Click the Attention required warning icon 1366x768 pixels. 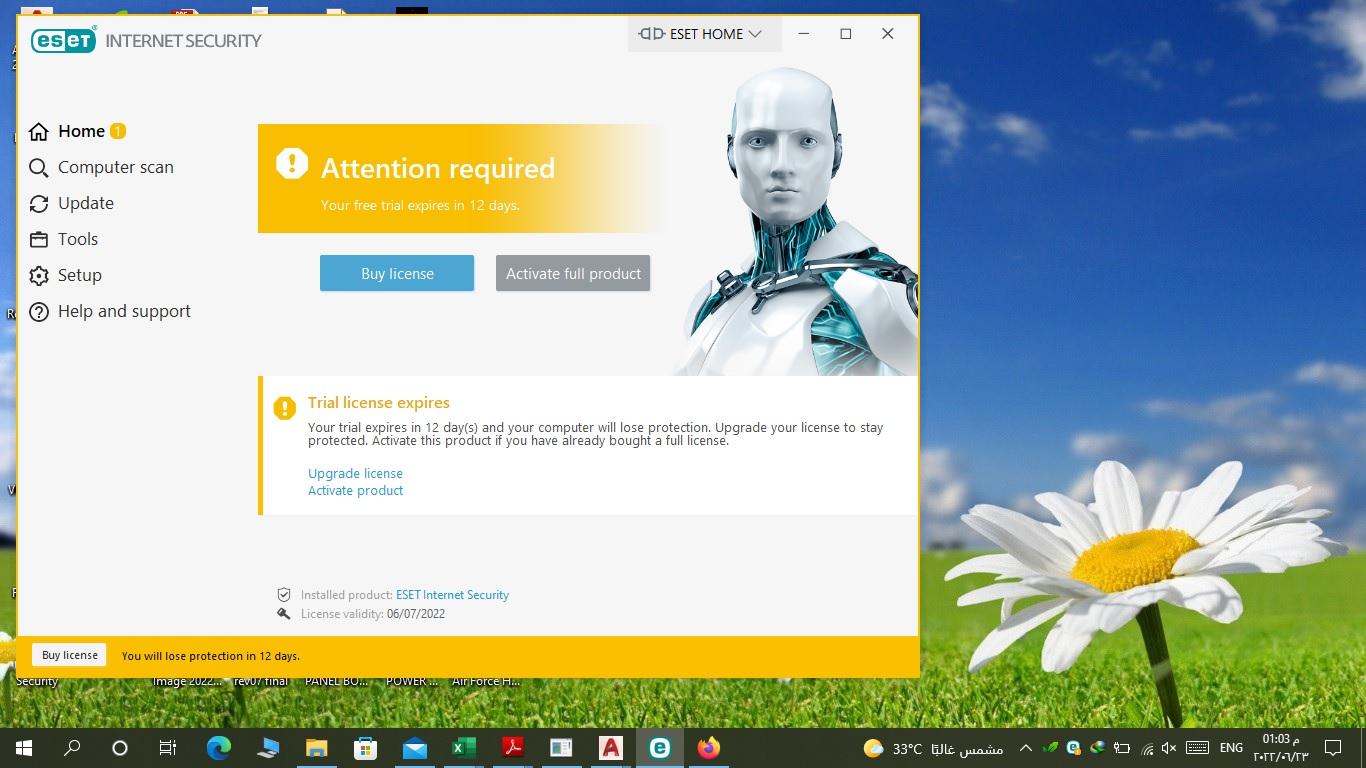point(291,163)
